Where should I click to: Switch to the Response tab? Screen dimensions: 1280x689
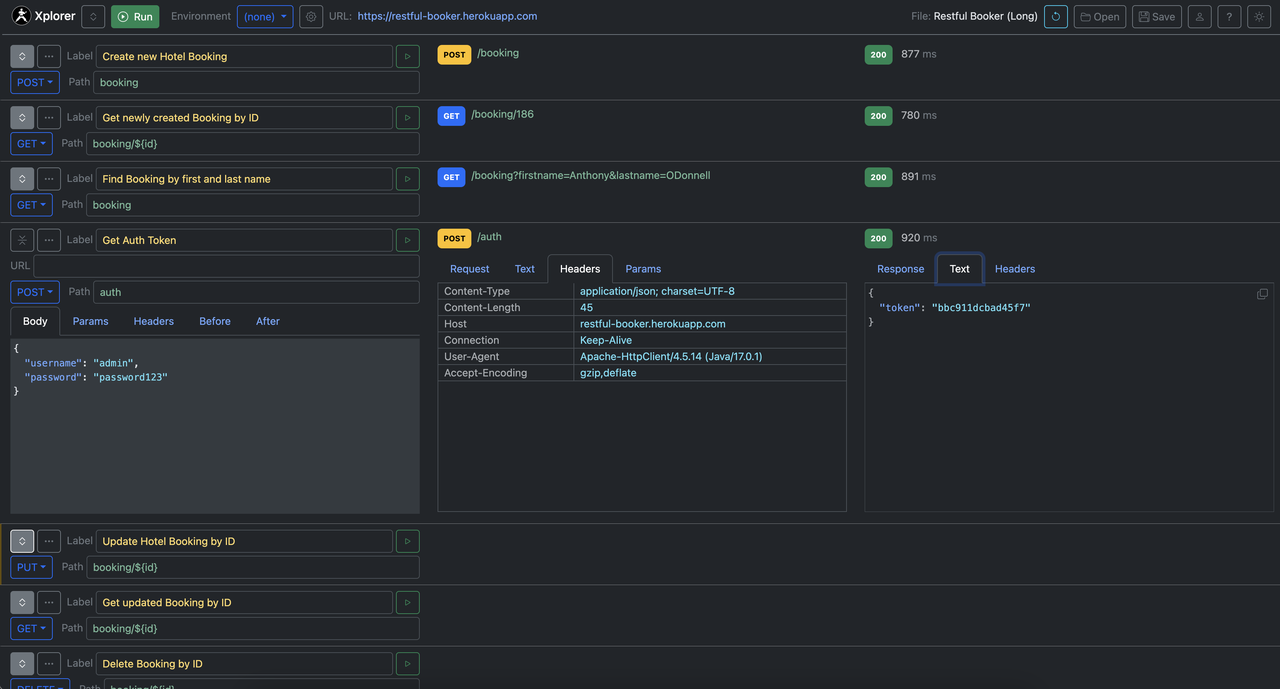pyautogui.click(x=900, y=269)
